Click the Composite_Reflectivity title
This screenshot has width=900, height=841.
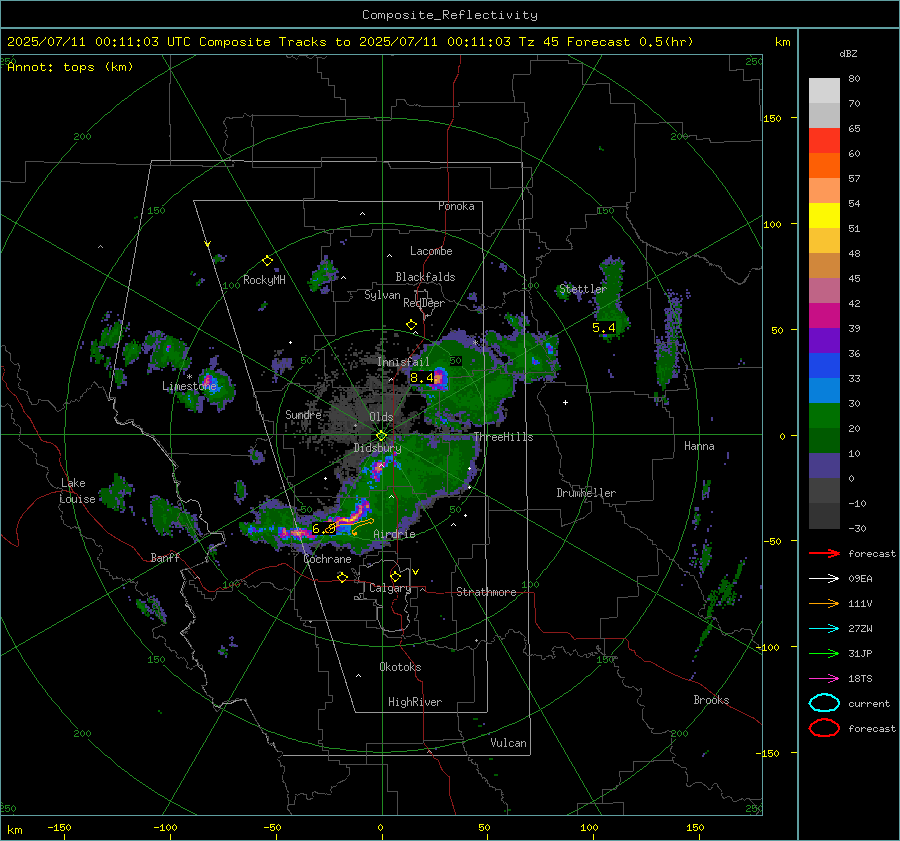(x=450, y=15)
